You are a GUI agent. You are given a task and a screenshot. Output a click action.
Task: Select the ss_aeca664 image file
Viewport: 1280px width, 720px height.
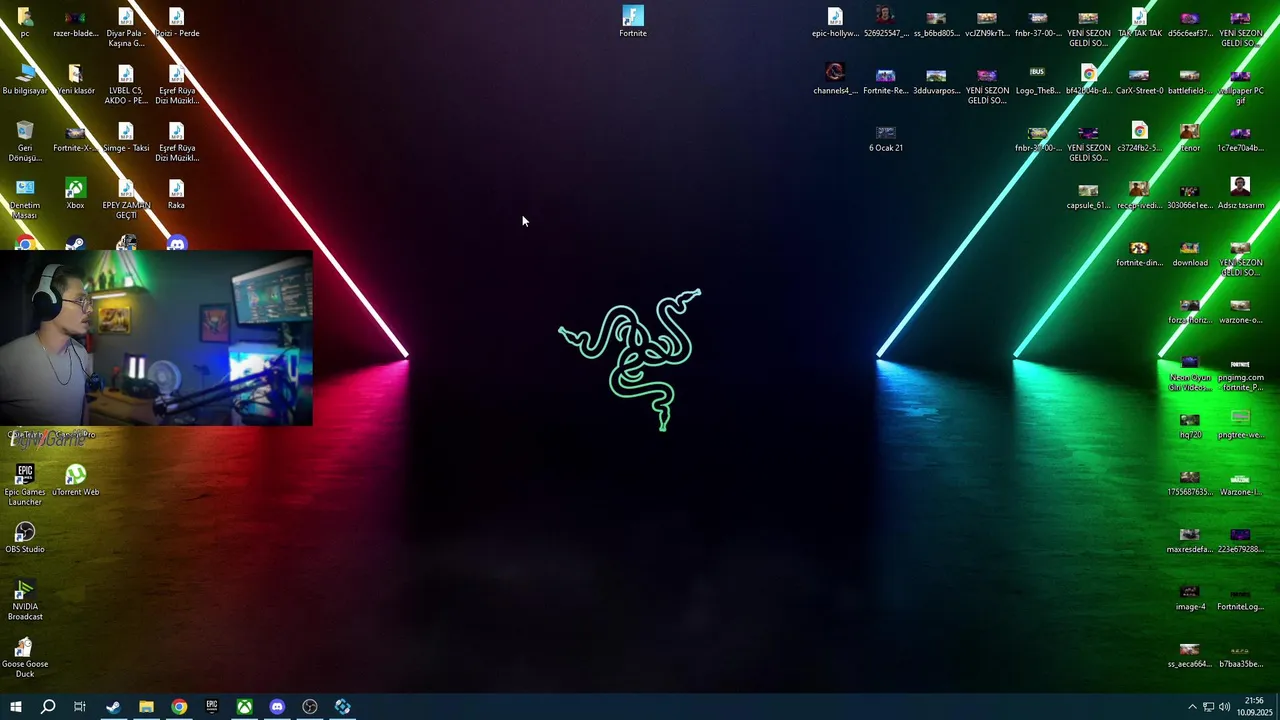click(1190, 653)
